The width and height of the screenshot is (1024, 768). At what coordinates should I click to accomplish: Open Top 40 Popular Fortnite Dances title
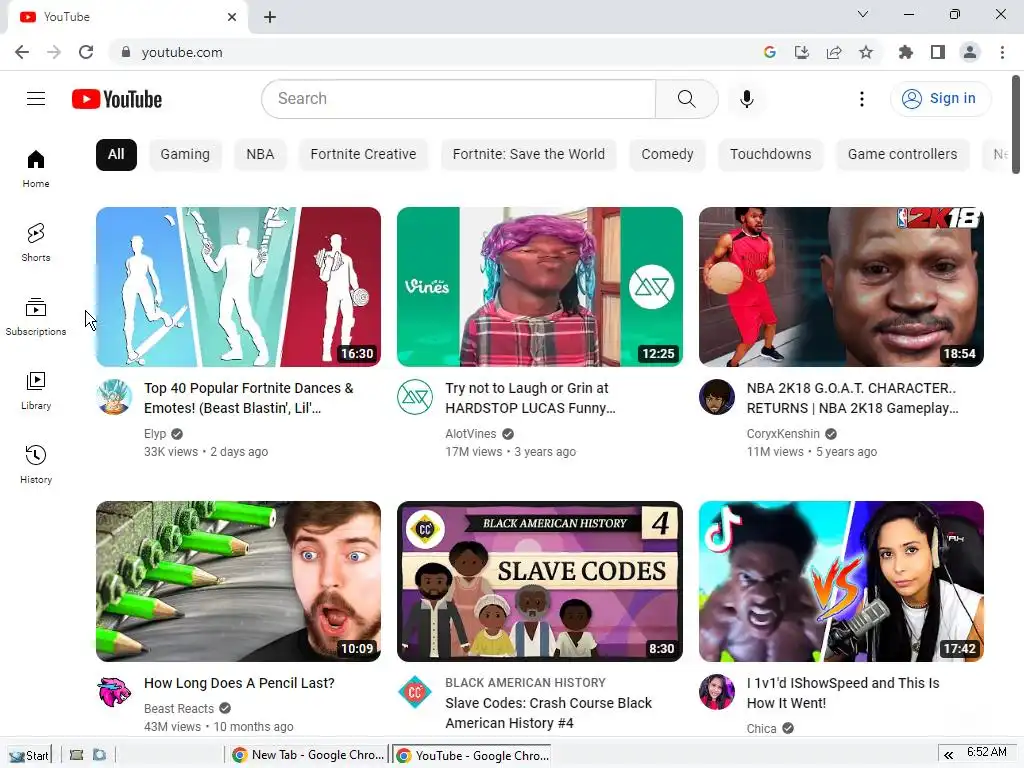click(x=249, y=398)
